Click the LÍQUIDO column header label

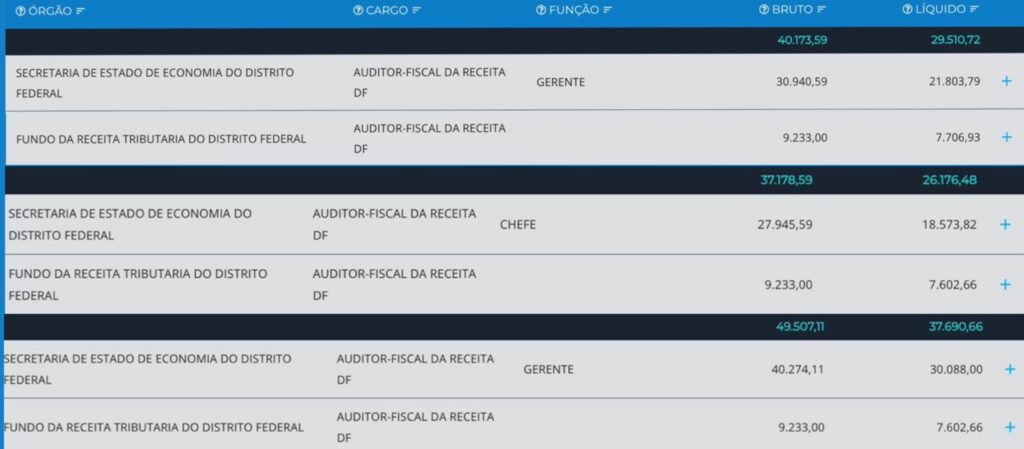coord(940,10)
